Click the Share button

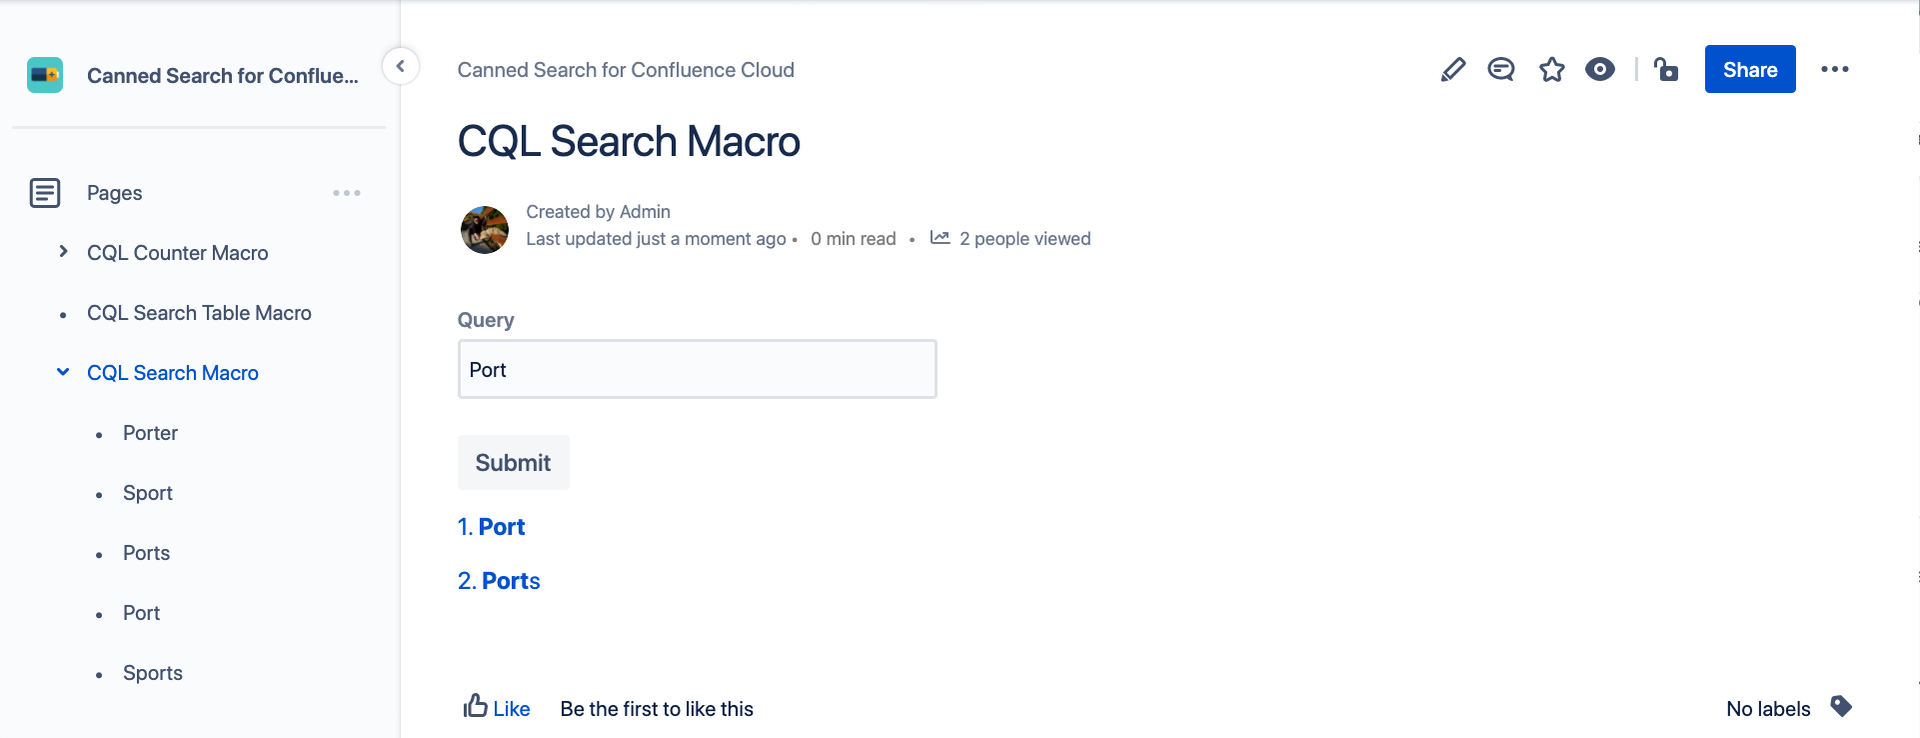tap(1750, 70)
